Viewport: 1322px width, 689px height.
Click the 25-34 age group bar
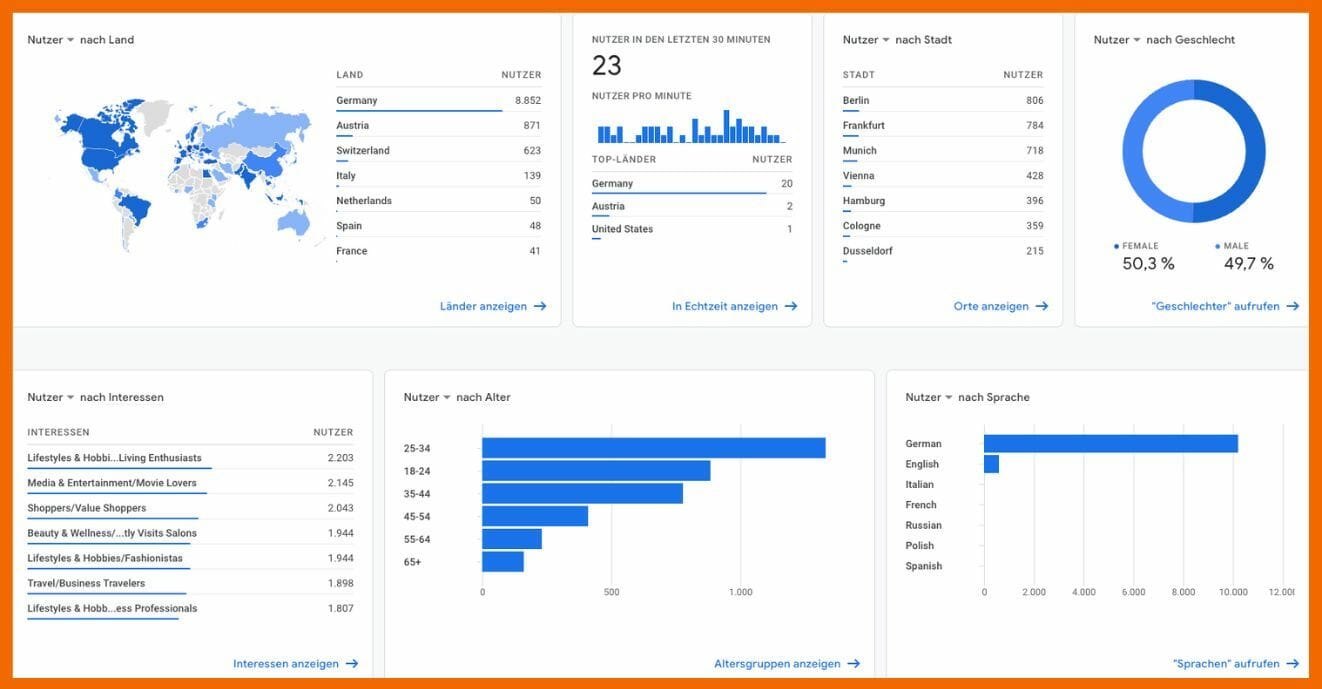click(x=653, y=448)
